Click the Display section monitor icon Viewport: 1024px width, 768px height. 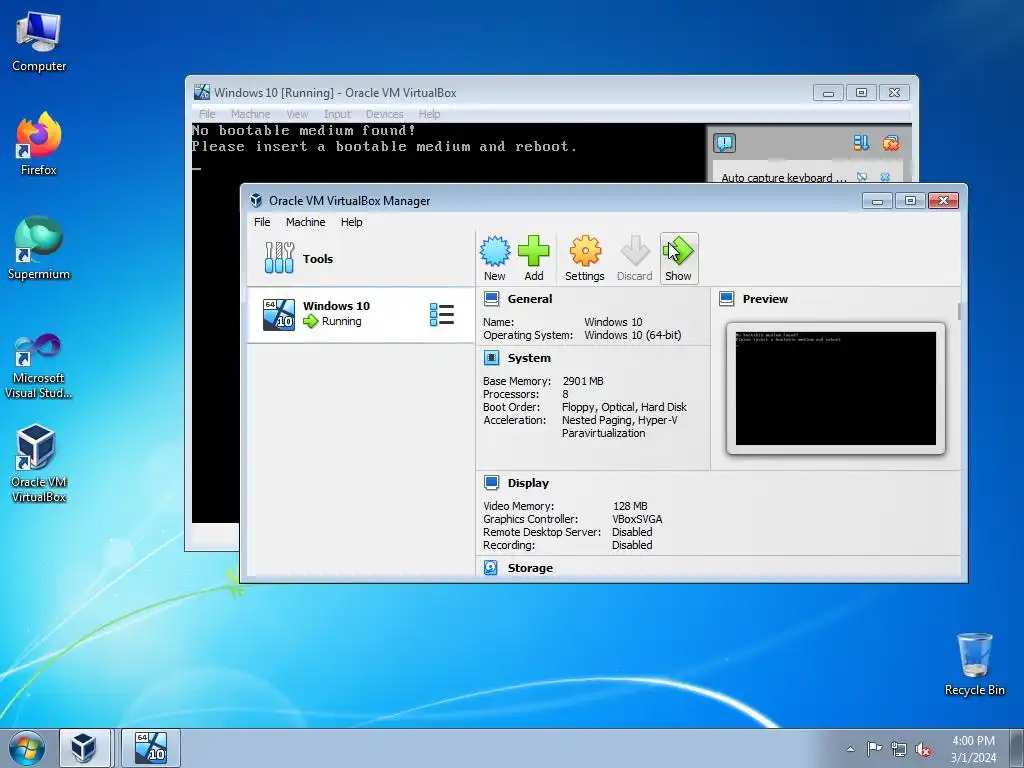click(x=492, y=483)
